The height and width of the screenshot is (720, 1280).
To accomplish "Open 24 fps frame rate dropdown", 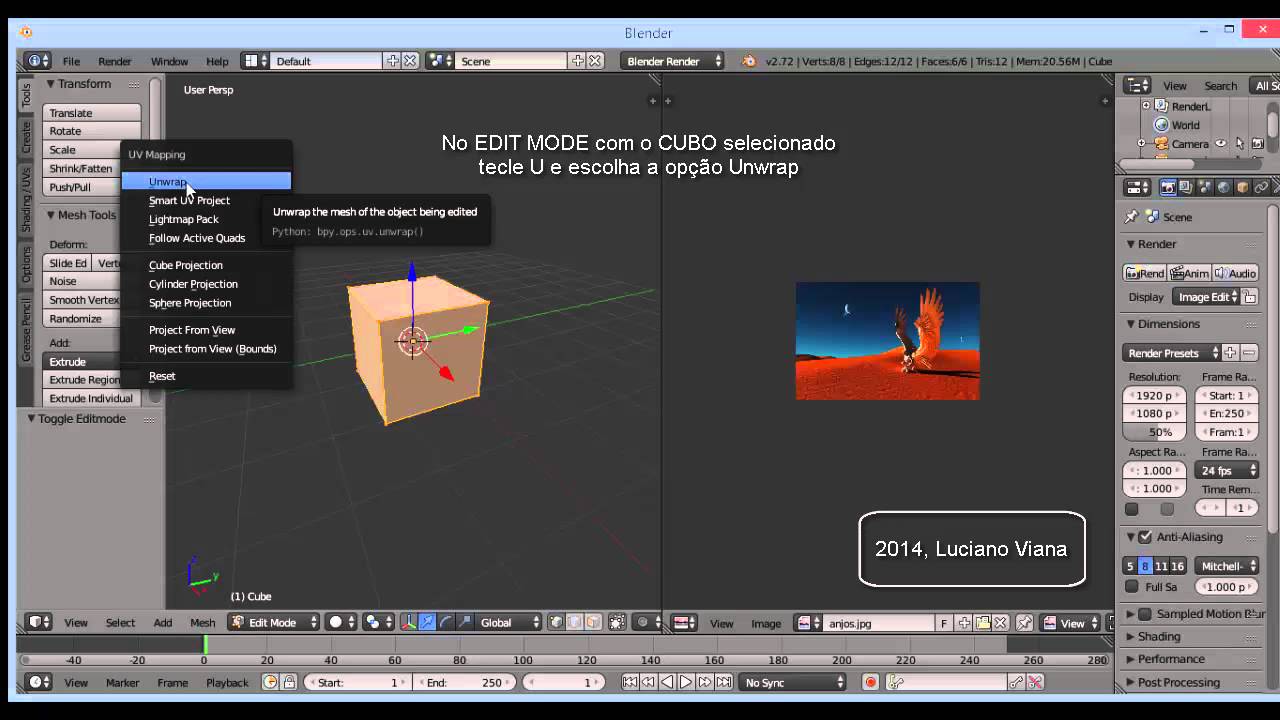I will click(x=1227, y=470).
